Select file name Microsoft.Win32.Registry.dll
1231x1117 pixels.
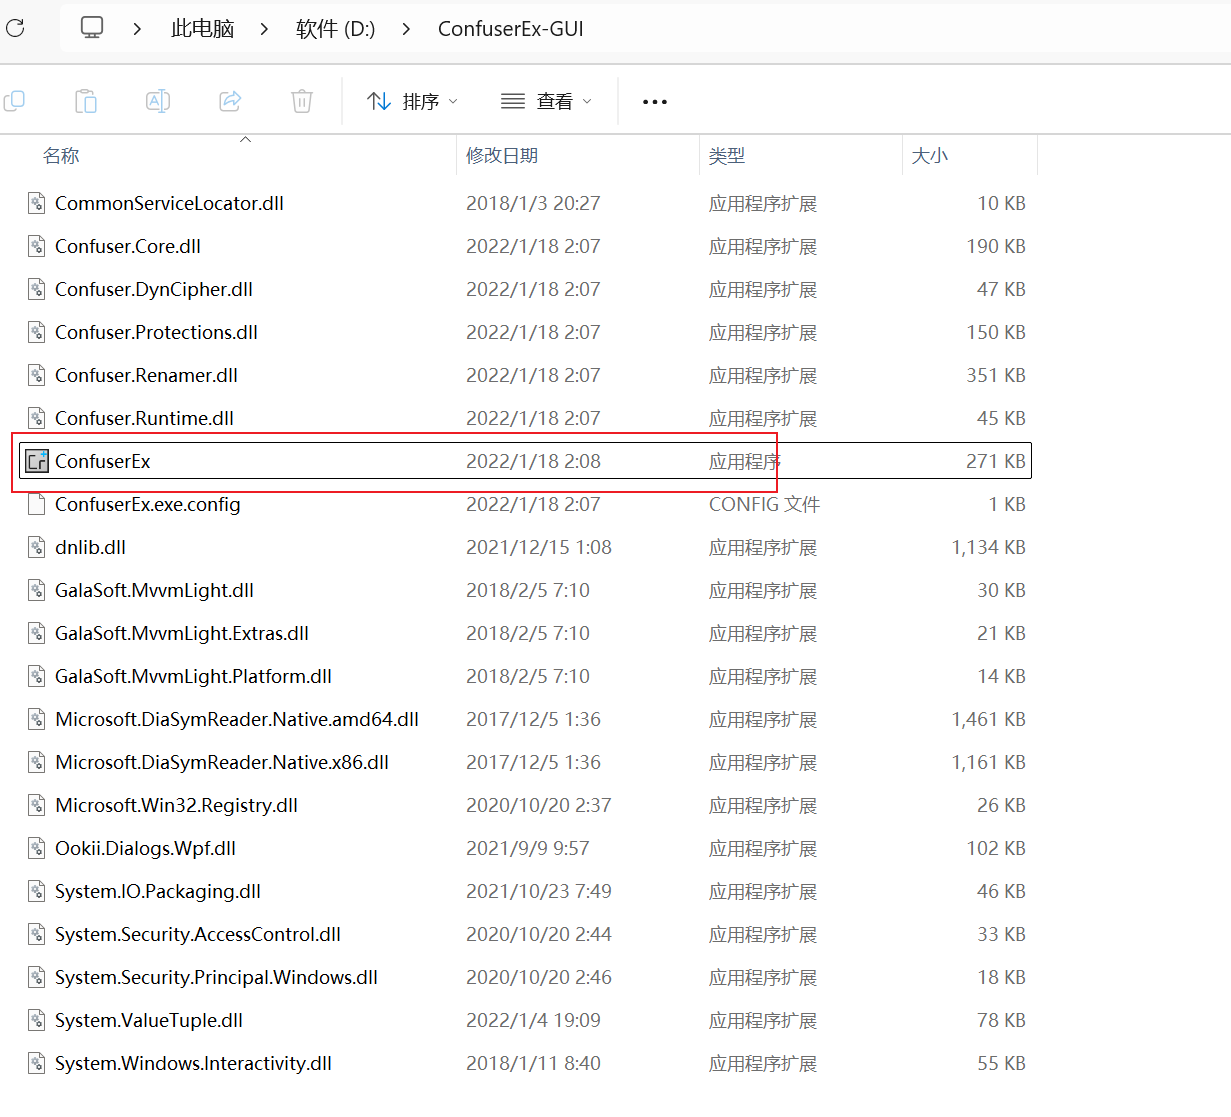point(176,805)
